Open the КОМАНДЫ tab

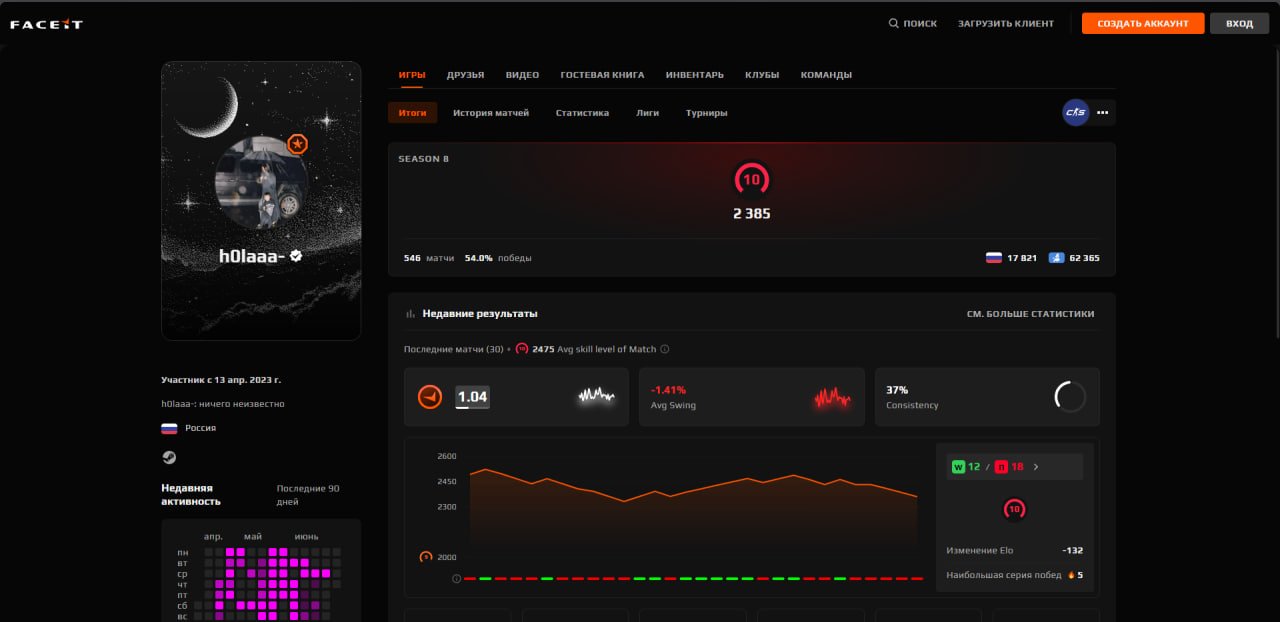826,75
